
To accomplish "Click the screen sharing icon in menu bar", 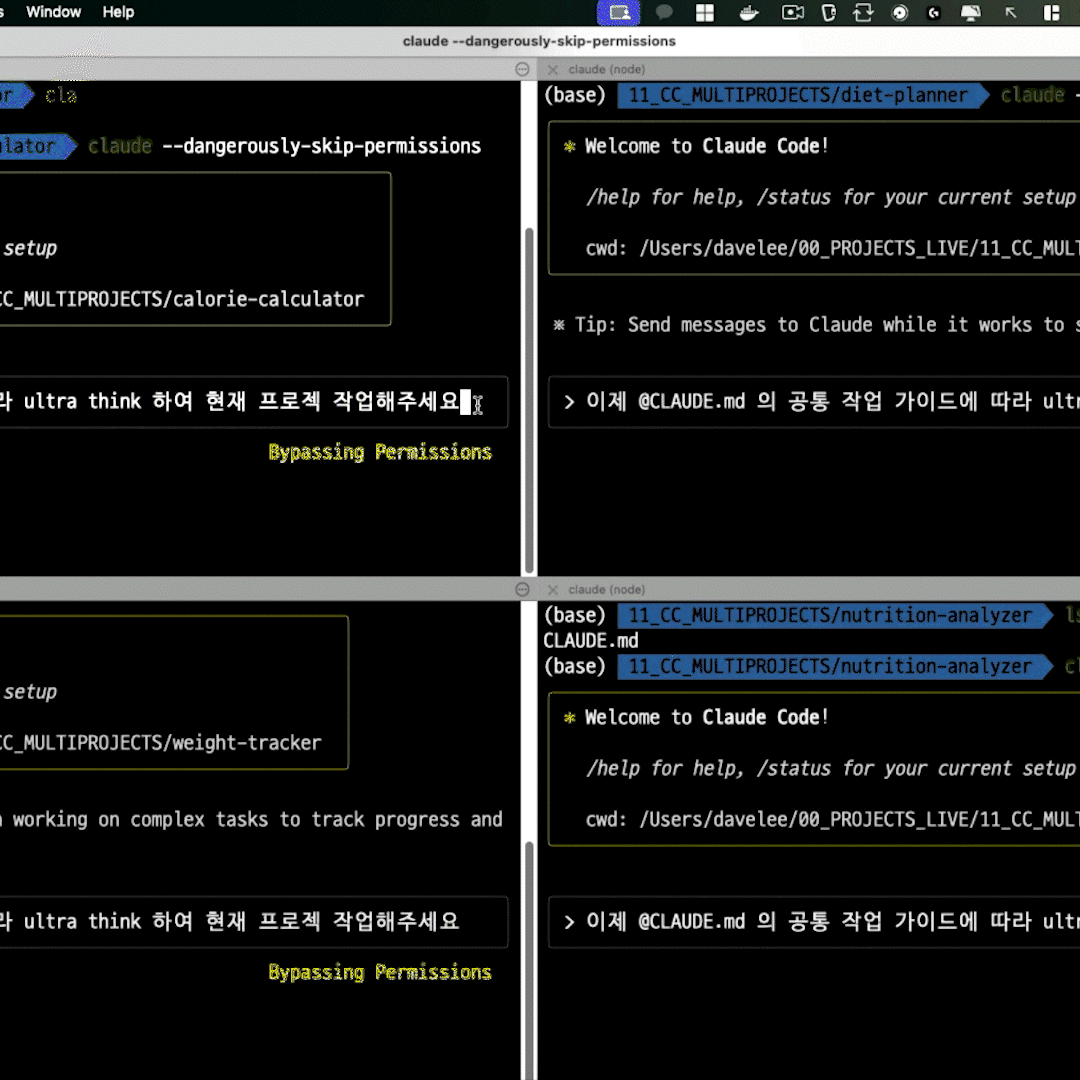I will tap(619, 13).
